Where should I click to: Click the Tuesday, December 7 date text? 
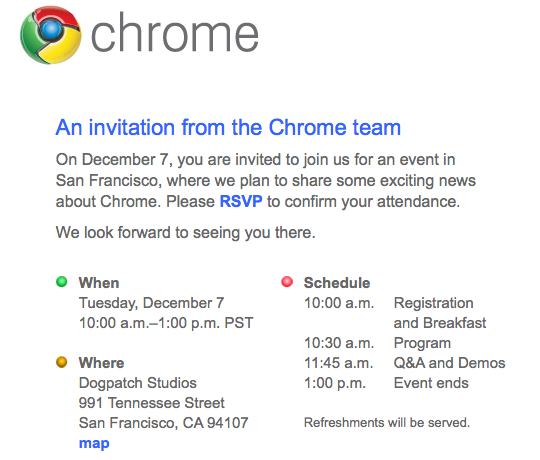pyautogui.click(x=152, y=303)
